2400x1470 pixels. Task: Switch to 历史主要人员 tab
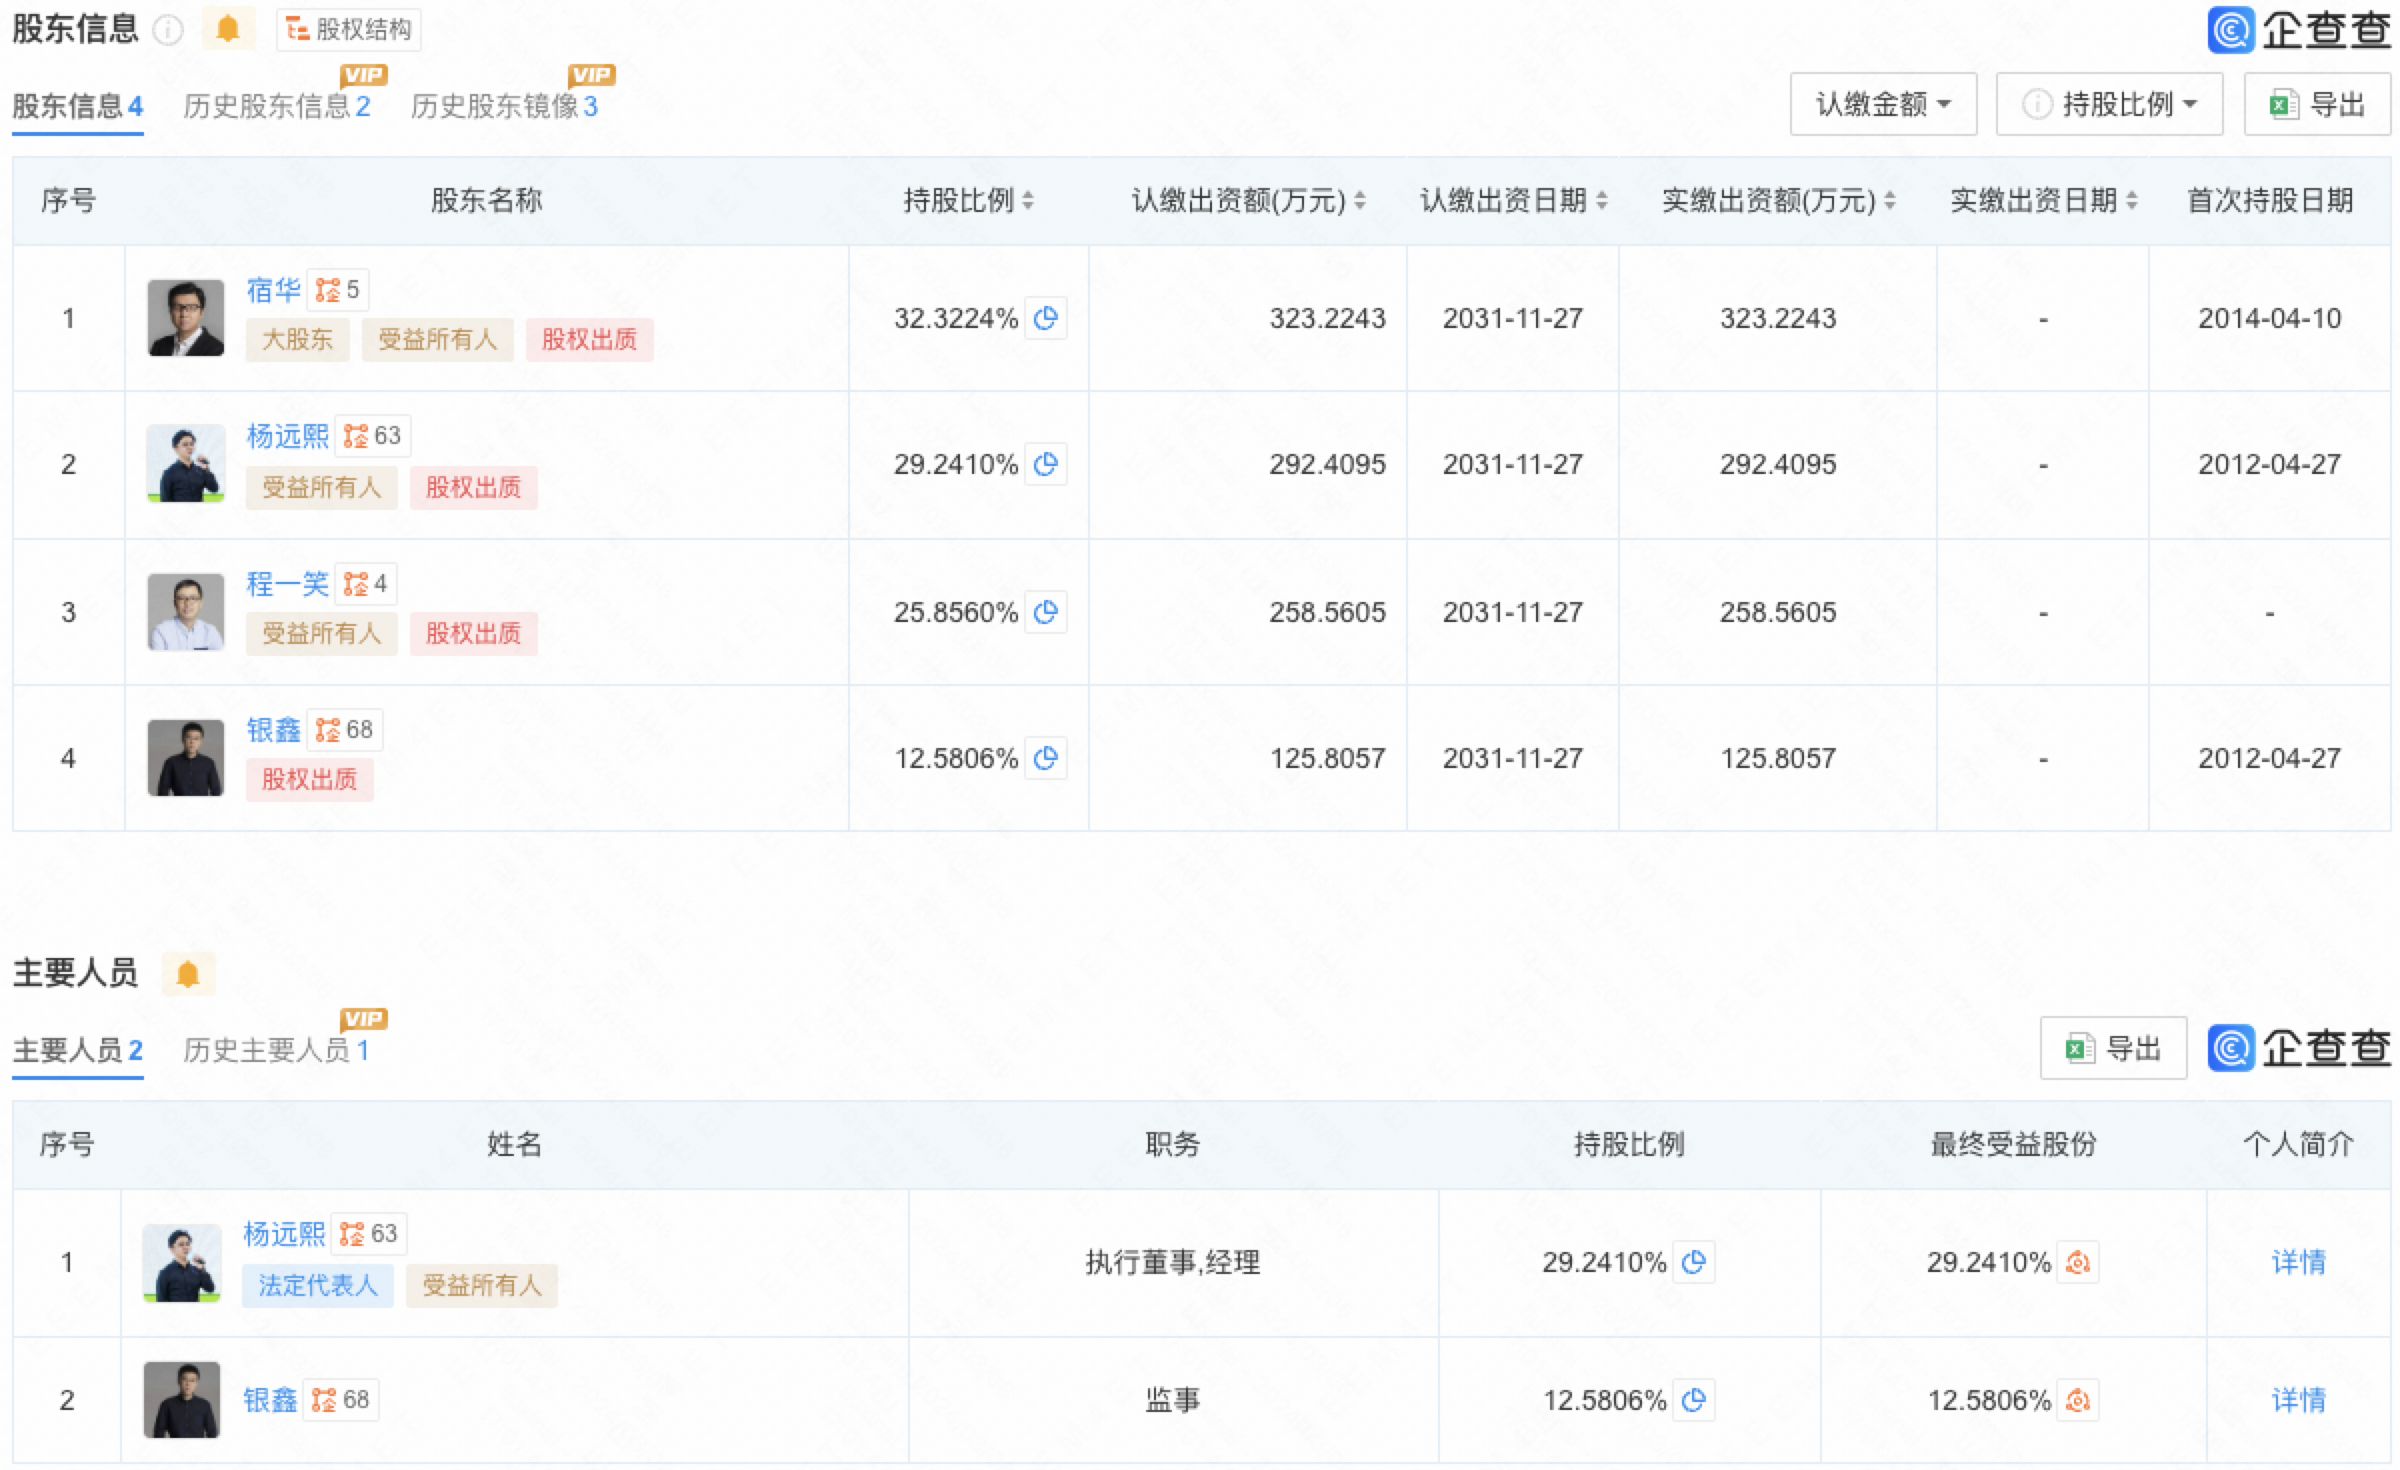click(x=277, y=1050)
